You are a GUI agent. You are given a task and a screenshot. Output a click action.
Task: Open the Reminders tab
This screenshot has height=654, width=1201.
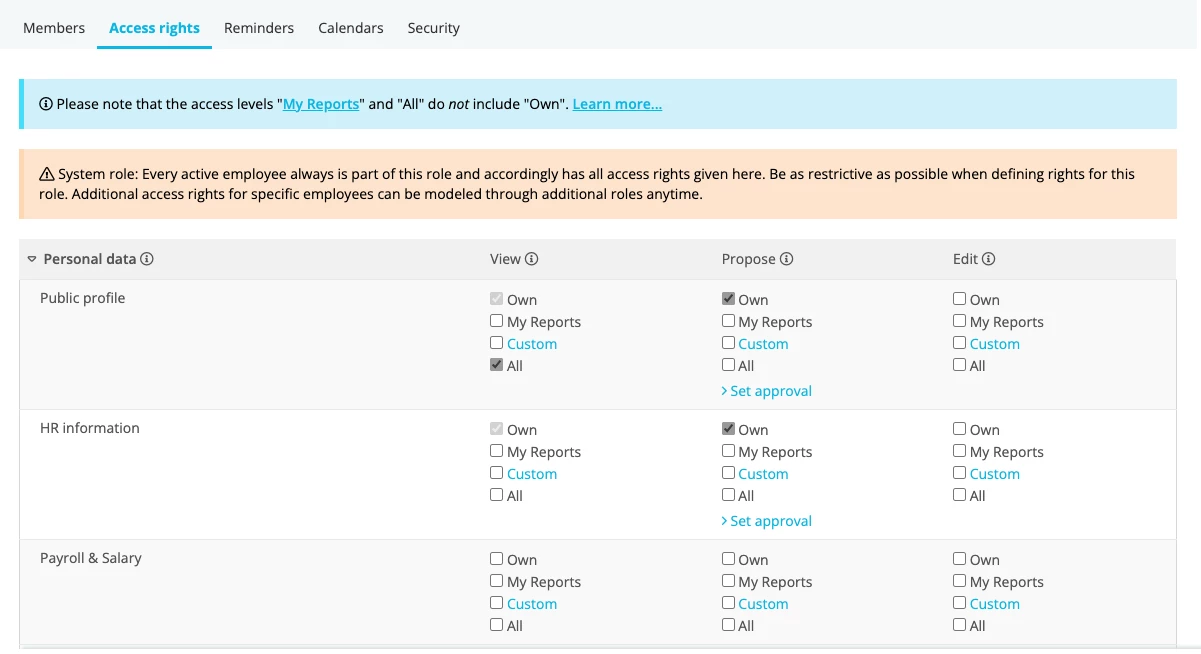[x=259, y=28]
